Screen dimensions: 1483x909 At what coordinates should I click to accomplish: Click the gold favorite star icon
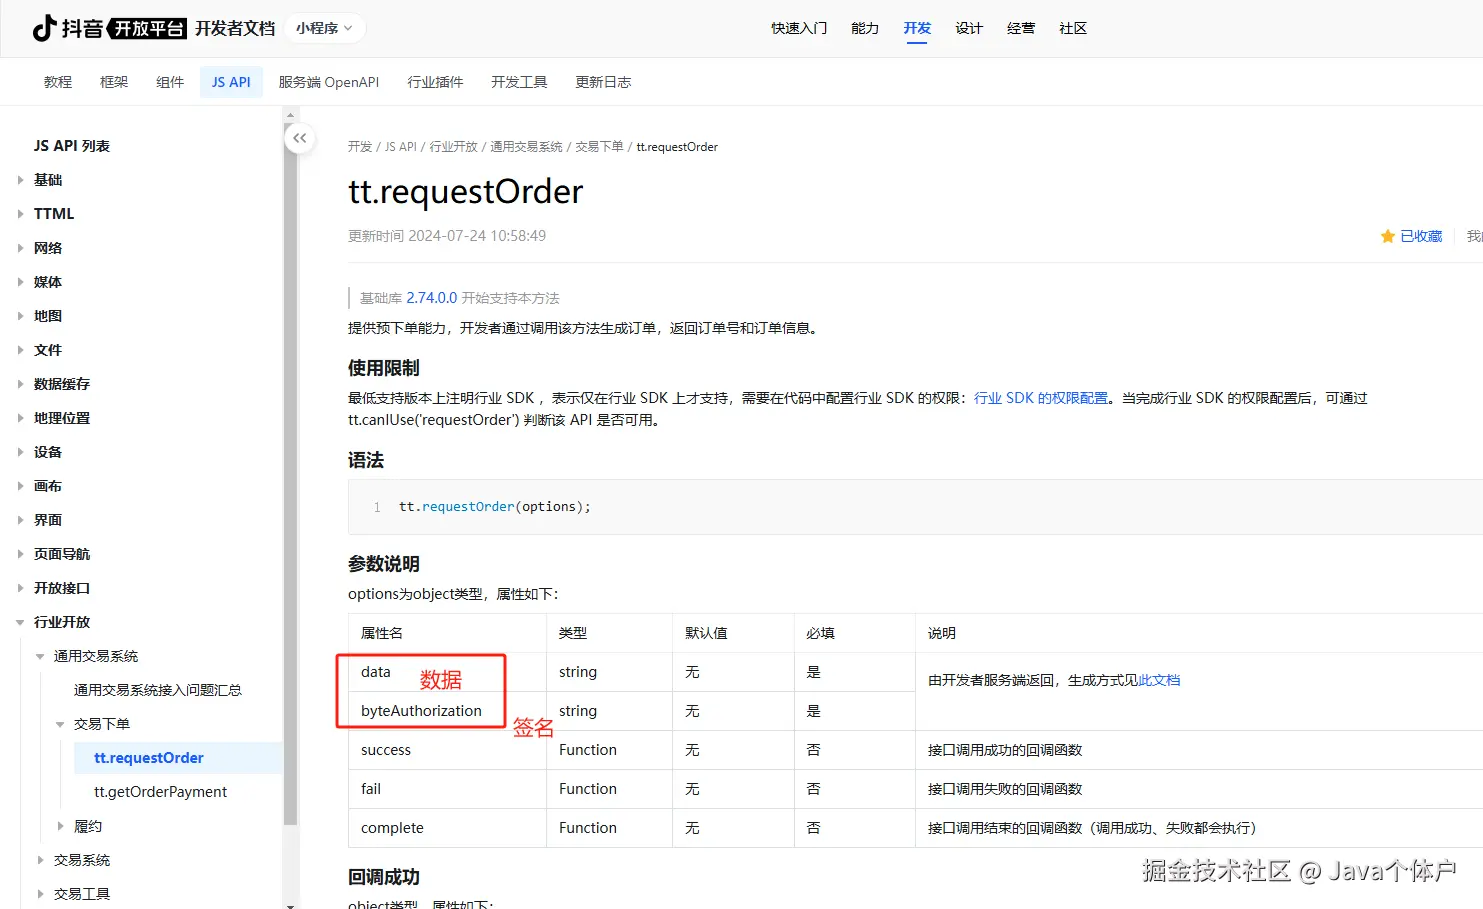(1387, 236)
